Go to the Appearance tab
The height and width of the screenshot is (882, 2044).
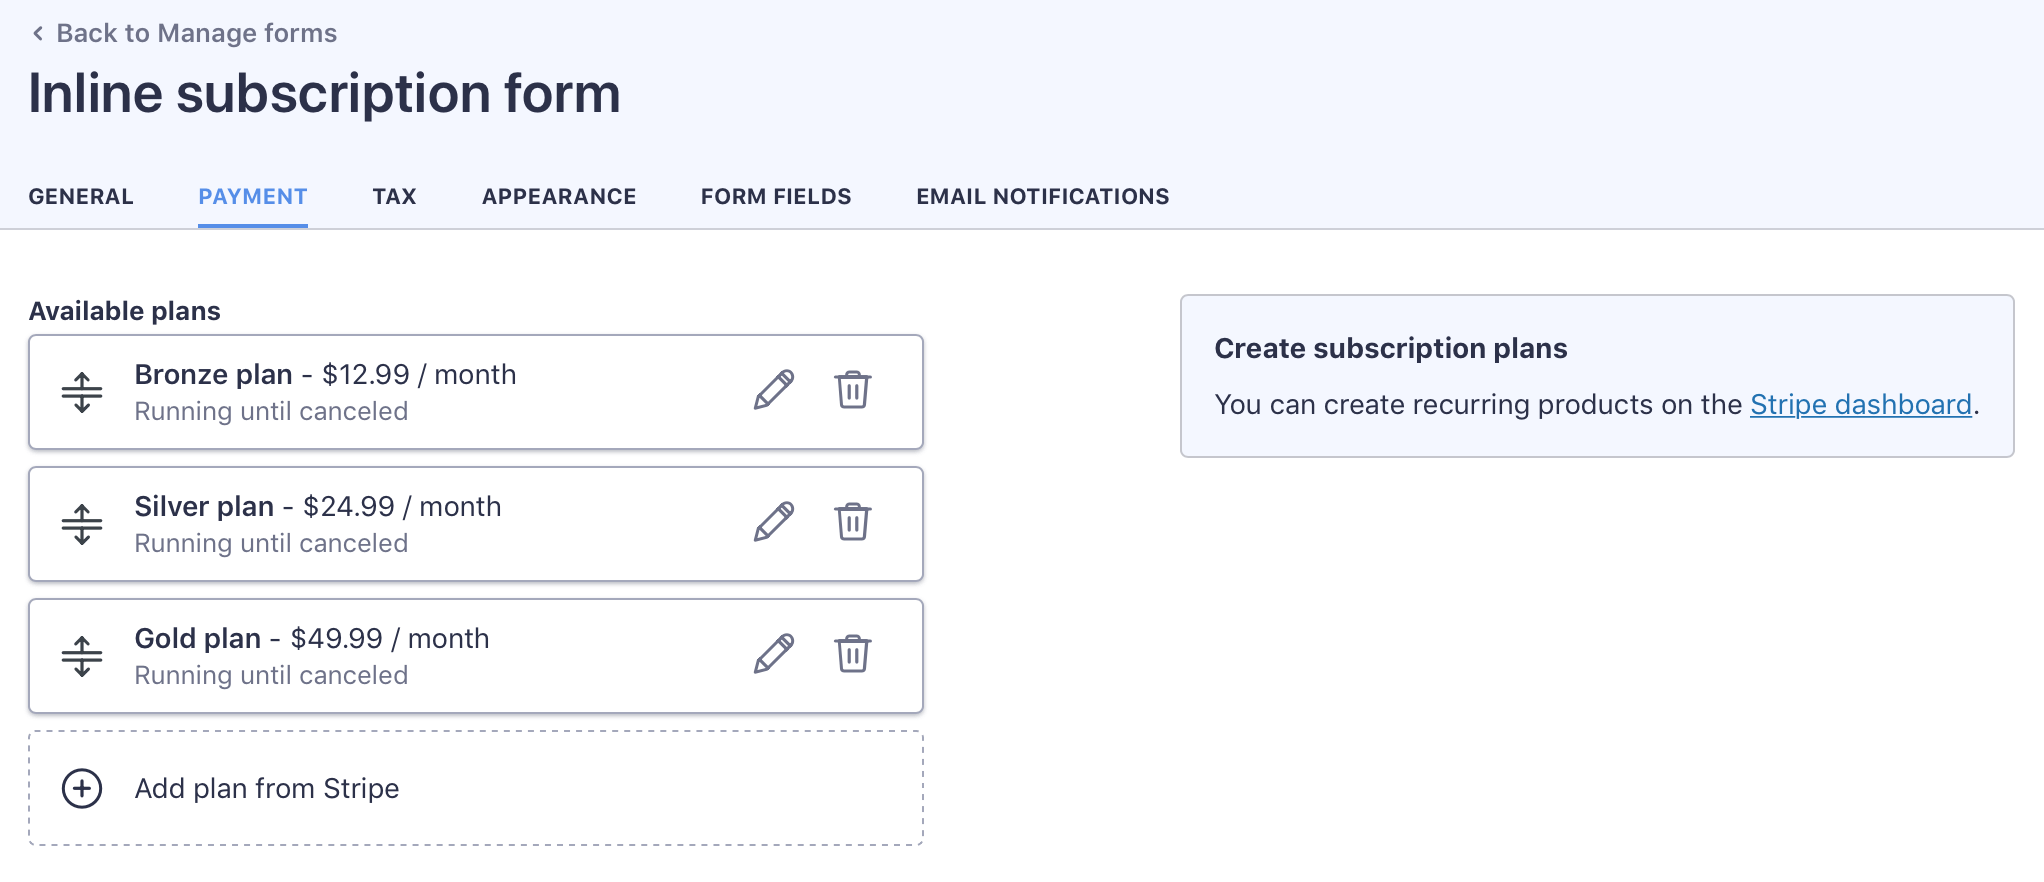559,197
